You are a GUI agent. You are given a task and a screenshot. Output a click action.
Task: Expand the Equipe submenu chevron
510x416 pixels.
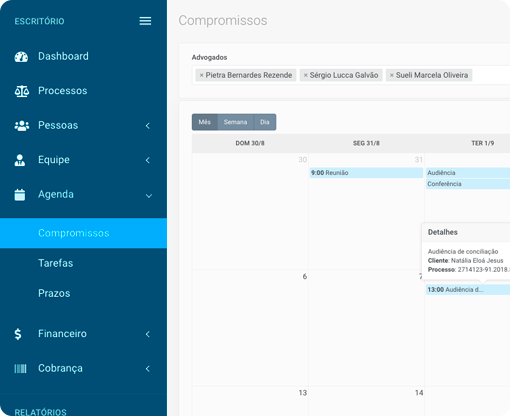[148, 160]
